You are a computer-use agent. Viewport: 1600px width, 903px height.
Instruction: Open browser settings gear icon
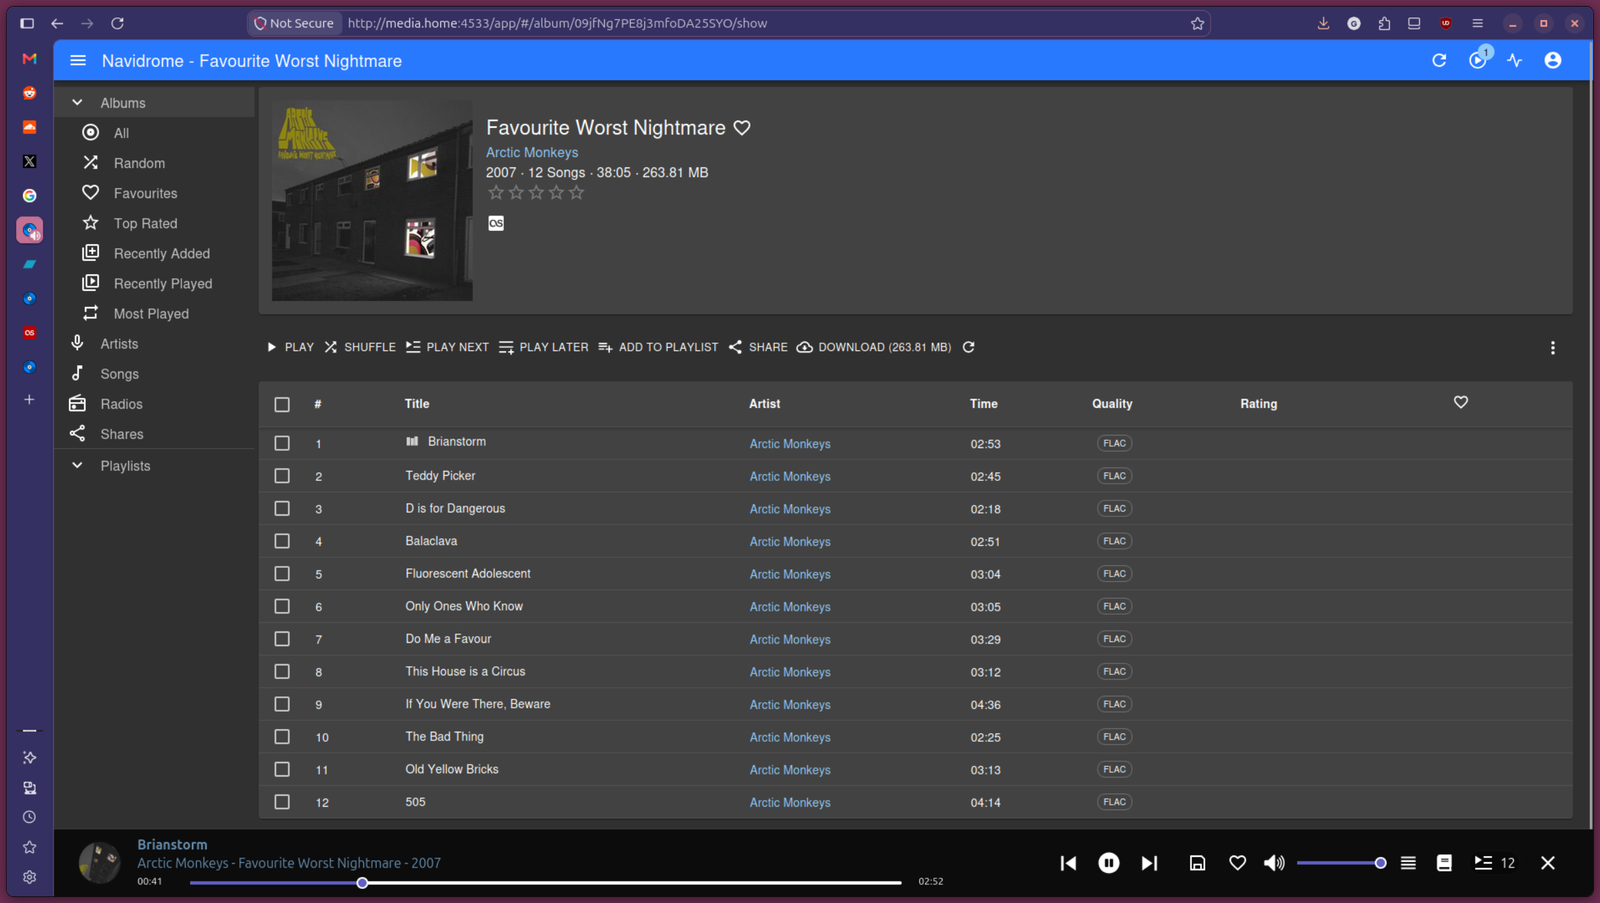click(30, 877)
